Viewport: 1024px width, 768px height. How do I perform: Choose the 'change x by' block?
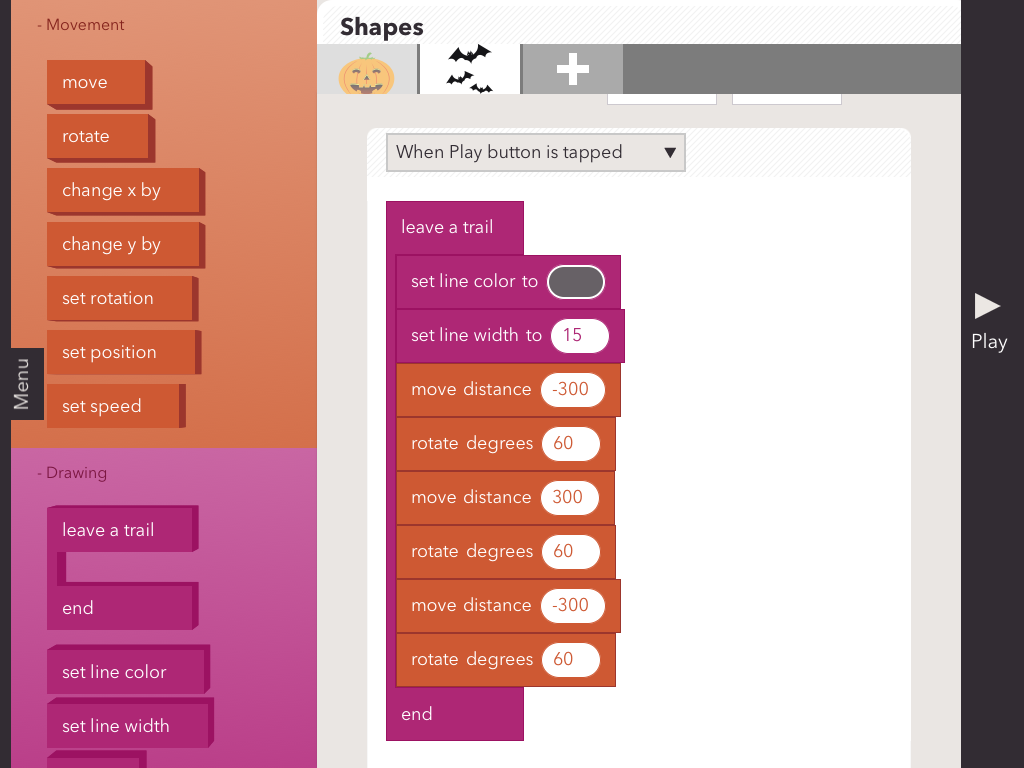click(122, 191)
